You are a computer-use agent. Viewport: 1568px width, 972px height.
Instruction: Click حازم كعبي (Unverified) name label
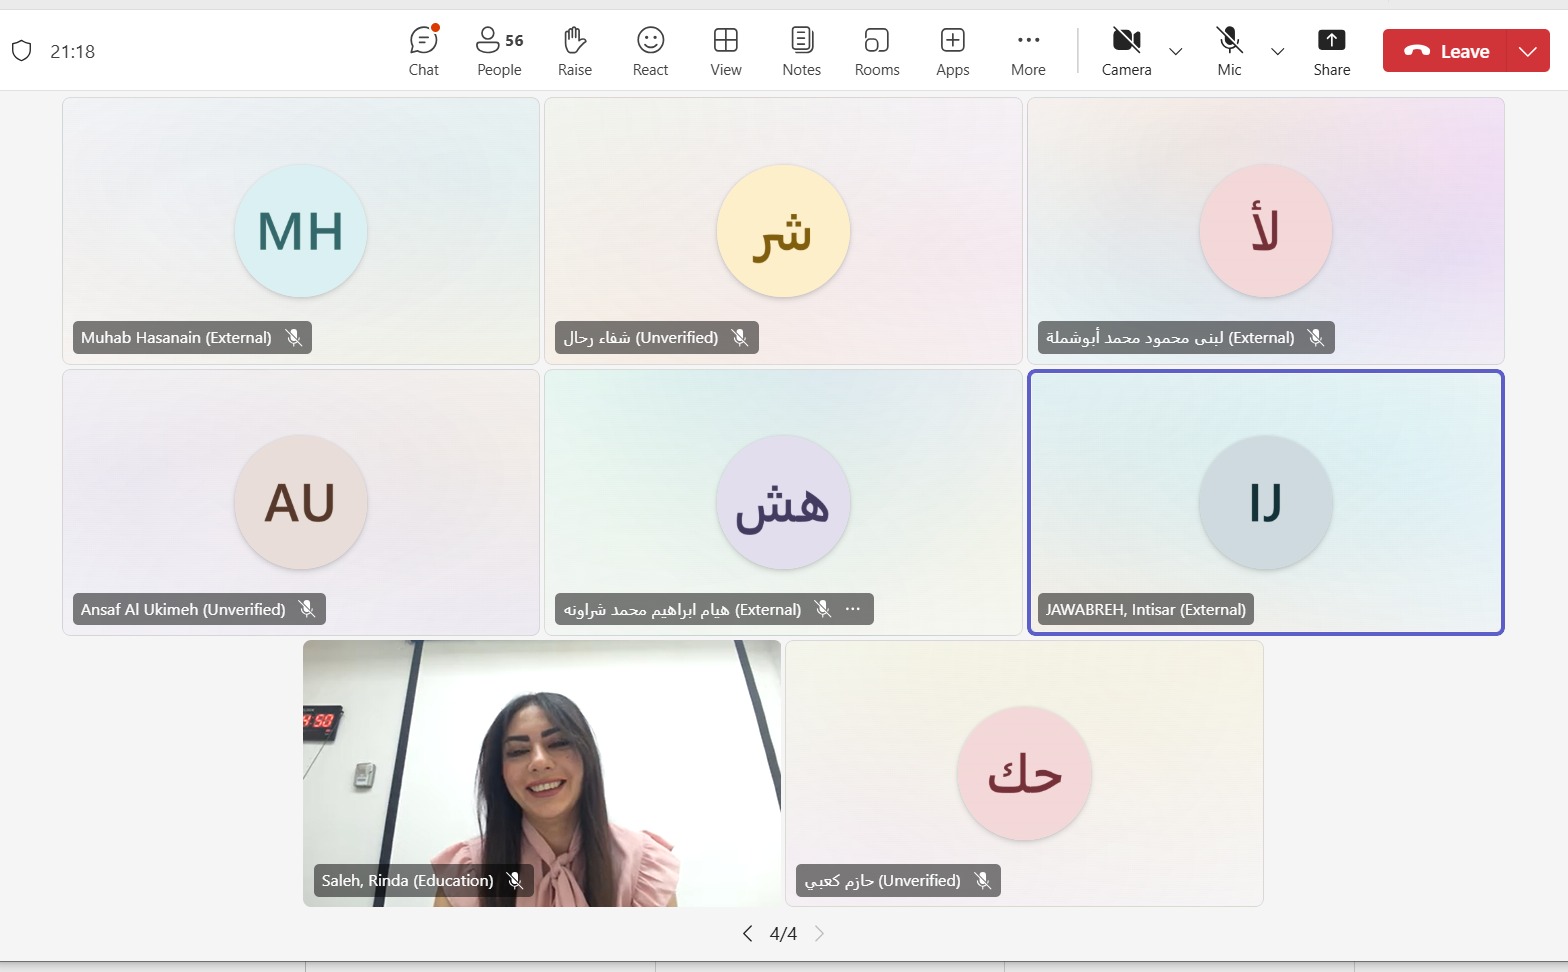coord(882,881)
